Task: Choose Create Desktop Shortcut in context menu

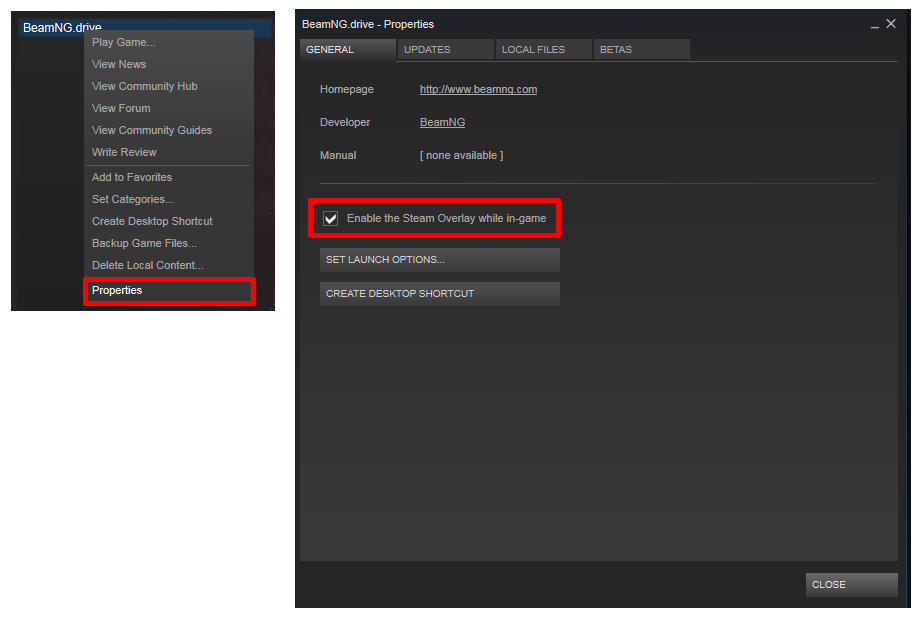Action: click(169, 221)
